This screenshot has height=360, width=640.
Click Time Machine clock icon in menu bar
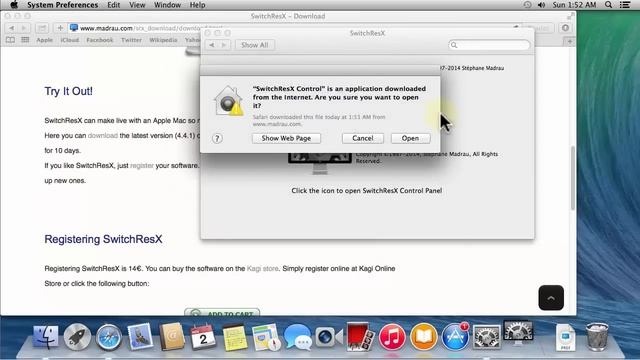click(x=527, y=5)
